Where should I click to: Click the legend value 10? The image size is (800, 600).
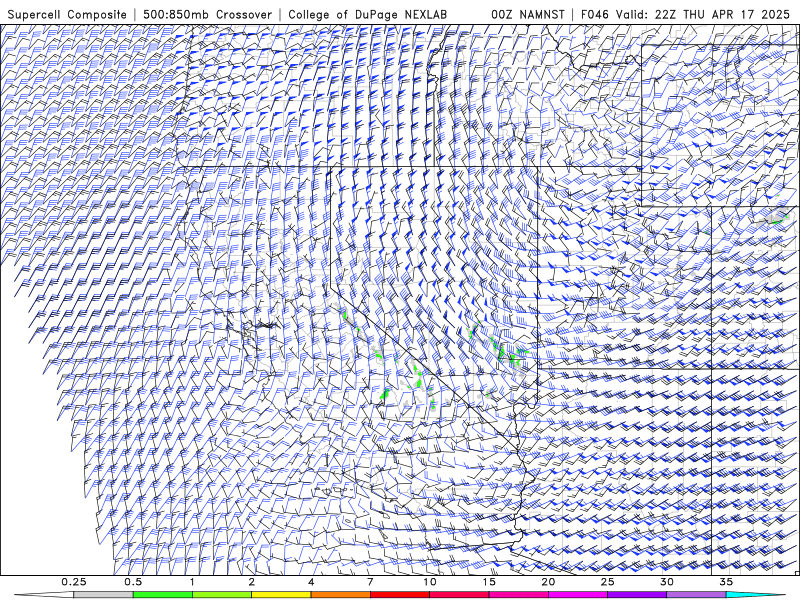click(x=430, y=582)
